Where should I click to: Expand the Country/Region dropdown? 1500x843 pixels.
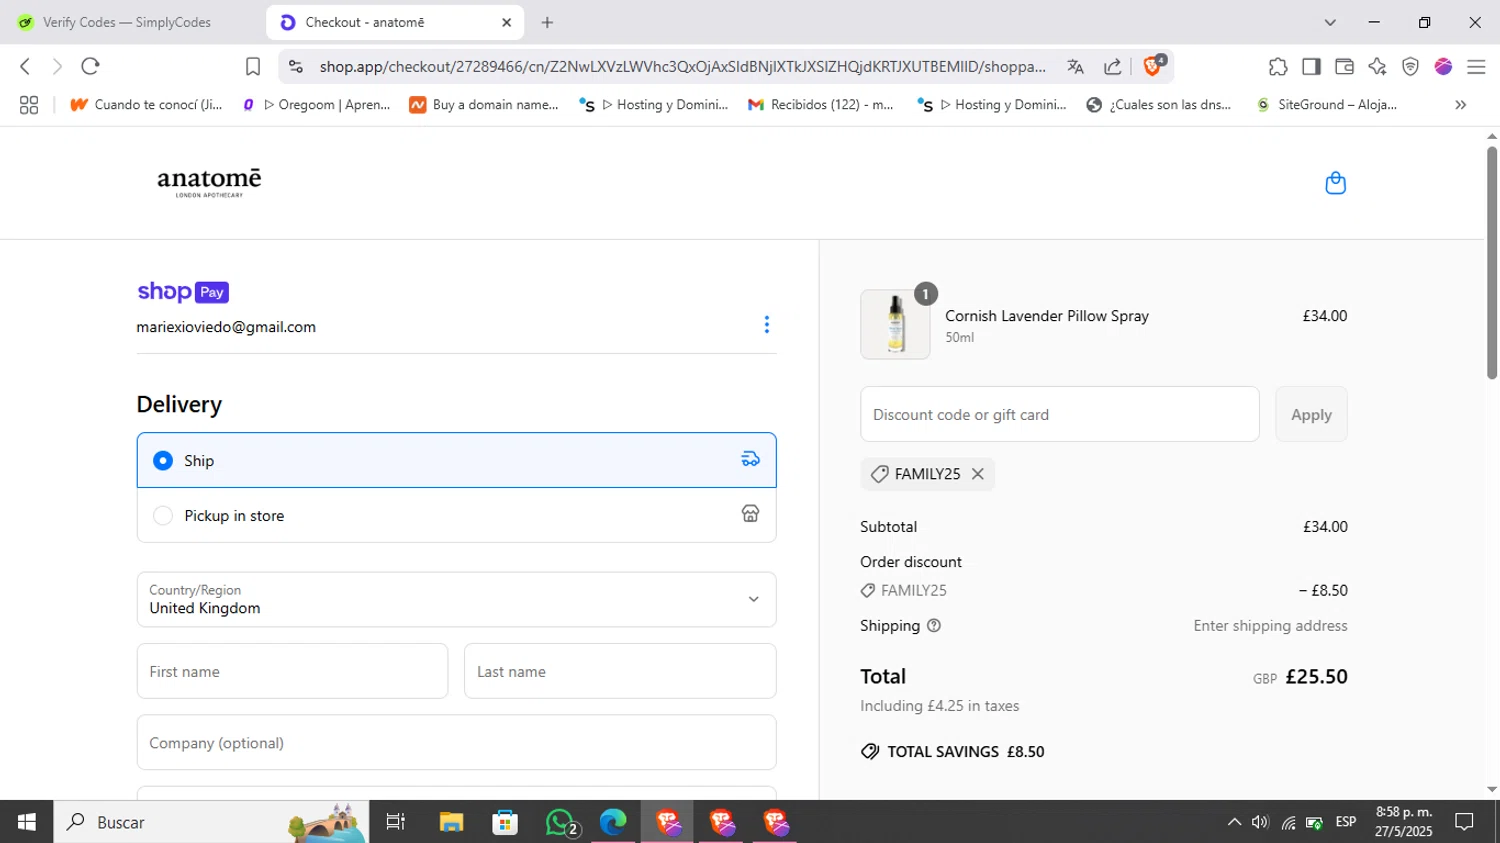point(456,599)
